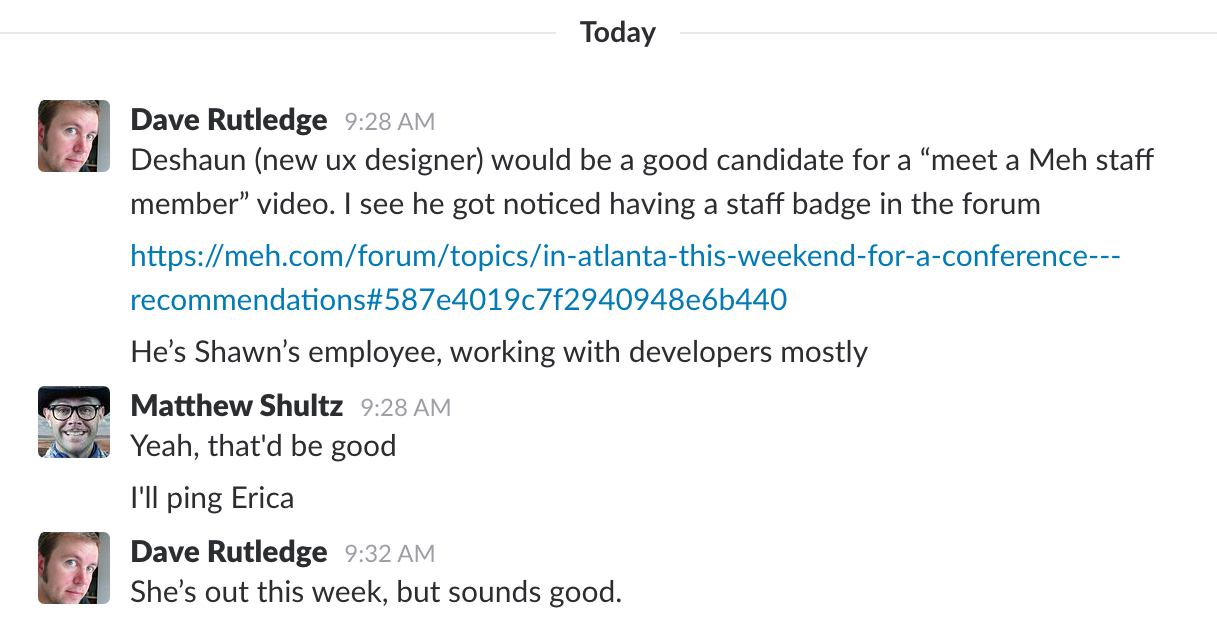Select the message starting 'Deshaun (new ux designer)'
Viewport: 1217px width, 621px height.
(x=642, y=160)
